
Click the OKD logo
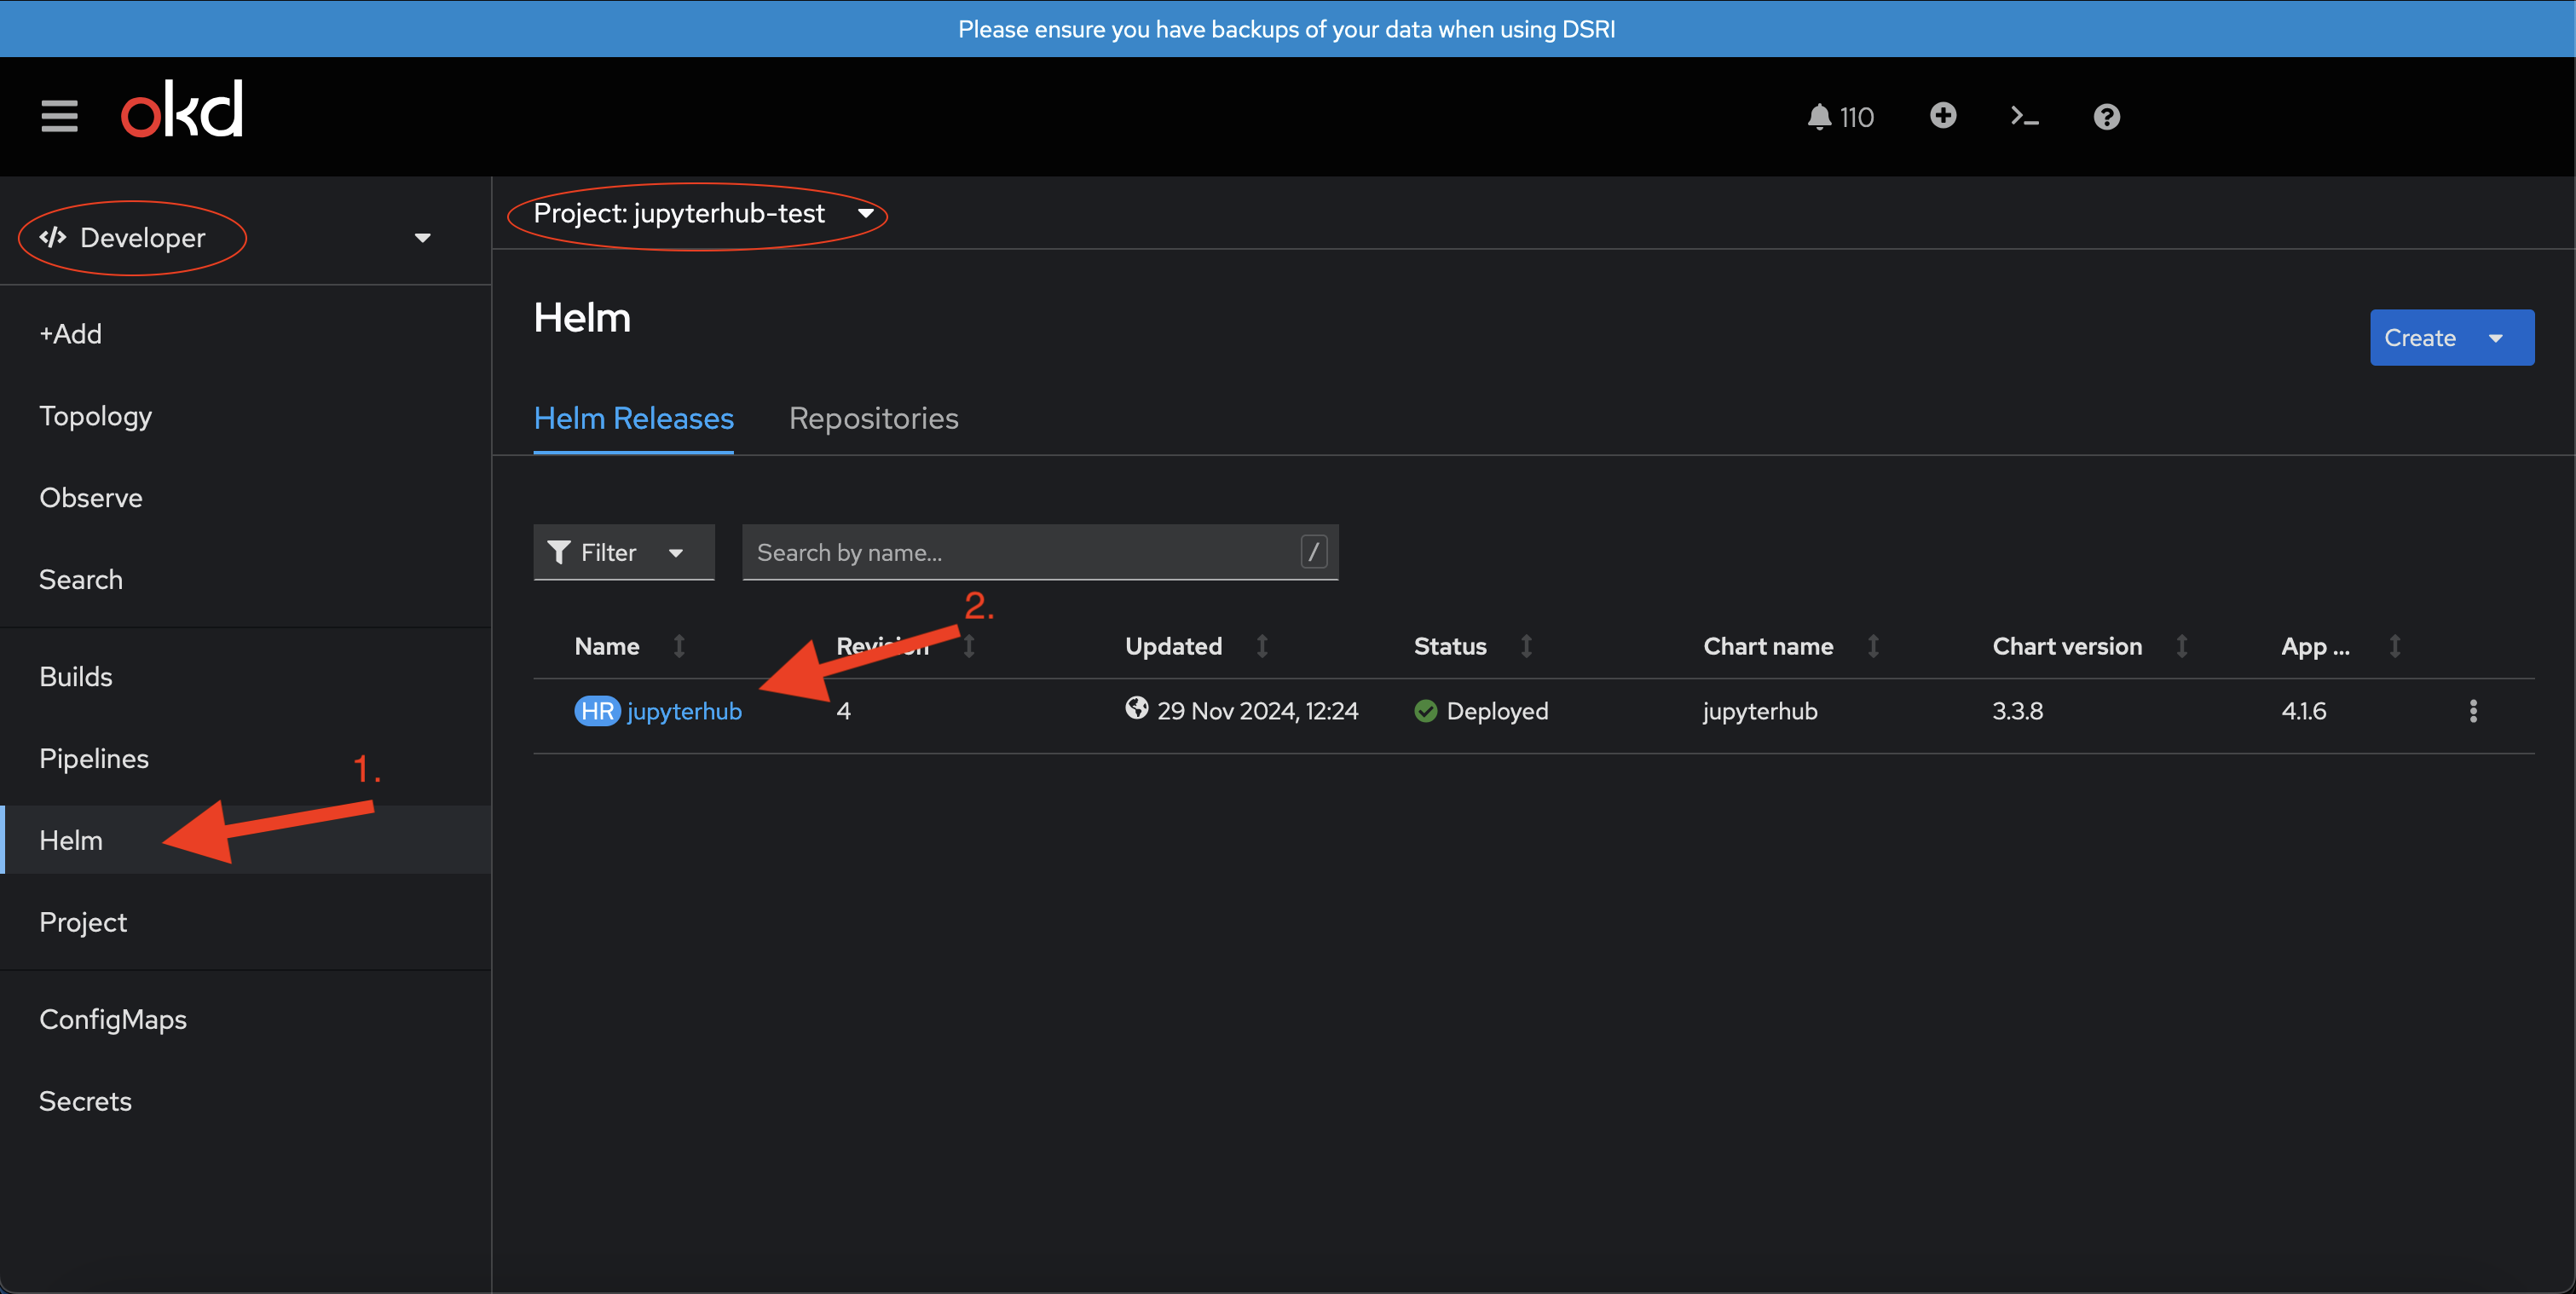[x=182, y=108]
